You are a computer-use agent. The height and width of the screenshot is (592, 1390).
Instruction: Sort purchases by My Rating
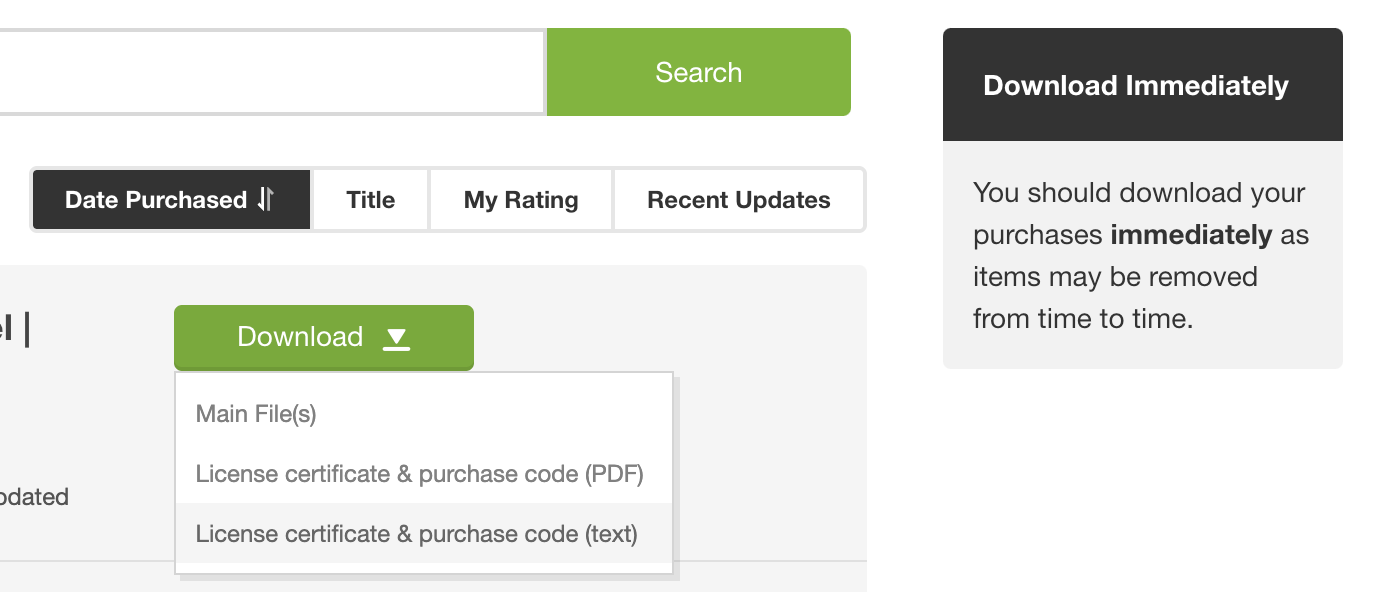pyautogui.click(x=521, y=200)
